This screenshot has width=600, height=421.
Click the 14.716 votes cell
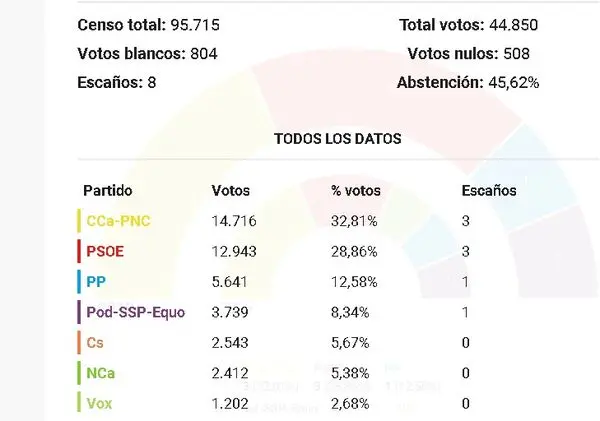pos(234,221)
